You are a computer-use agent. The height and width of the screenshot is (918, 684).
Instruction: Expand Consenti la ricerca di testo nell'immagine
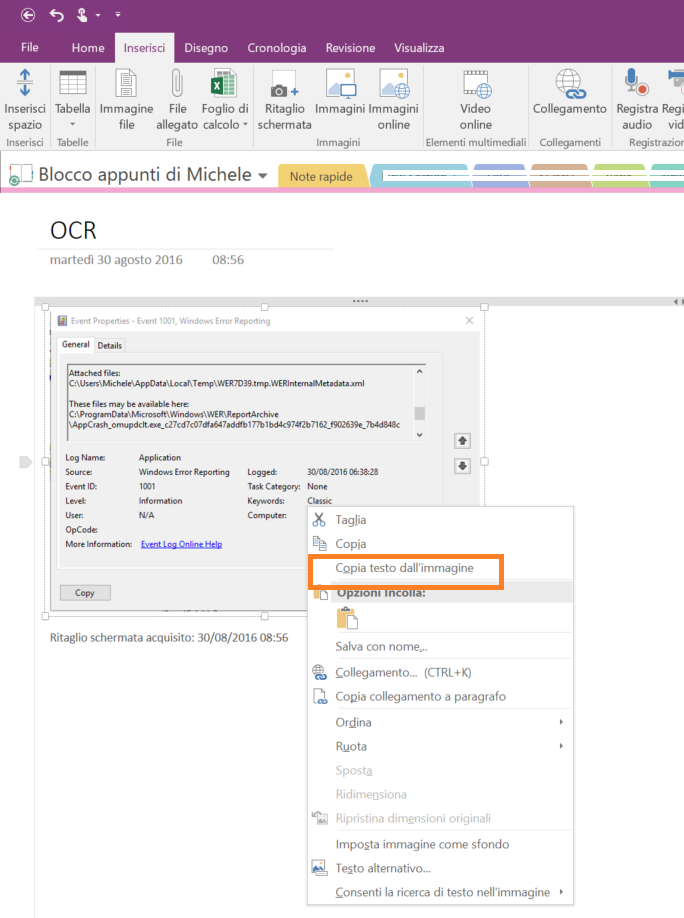pos(440,892)
